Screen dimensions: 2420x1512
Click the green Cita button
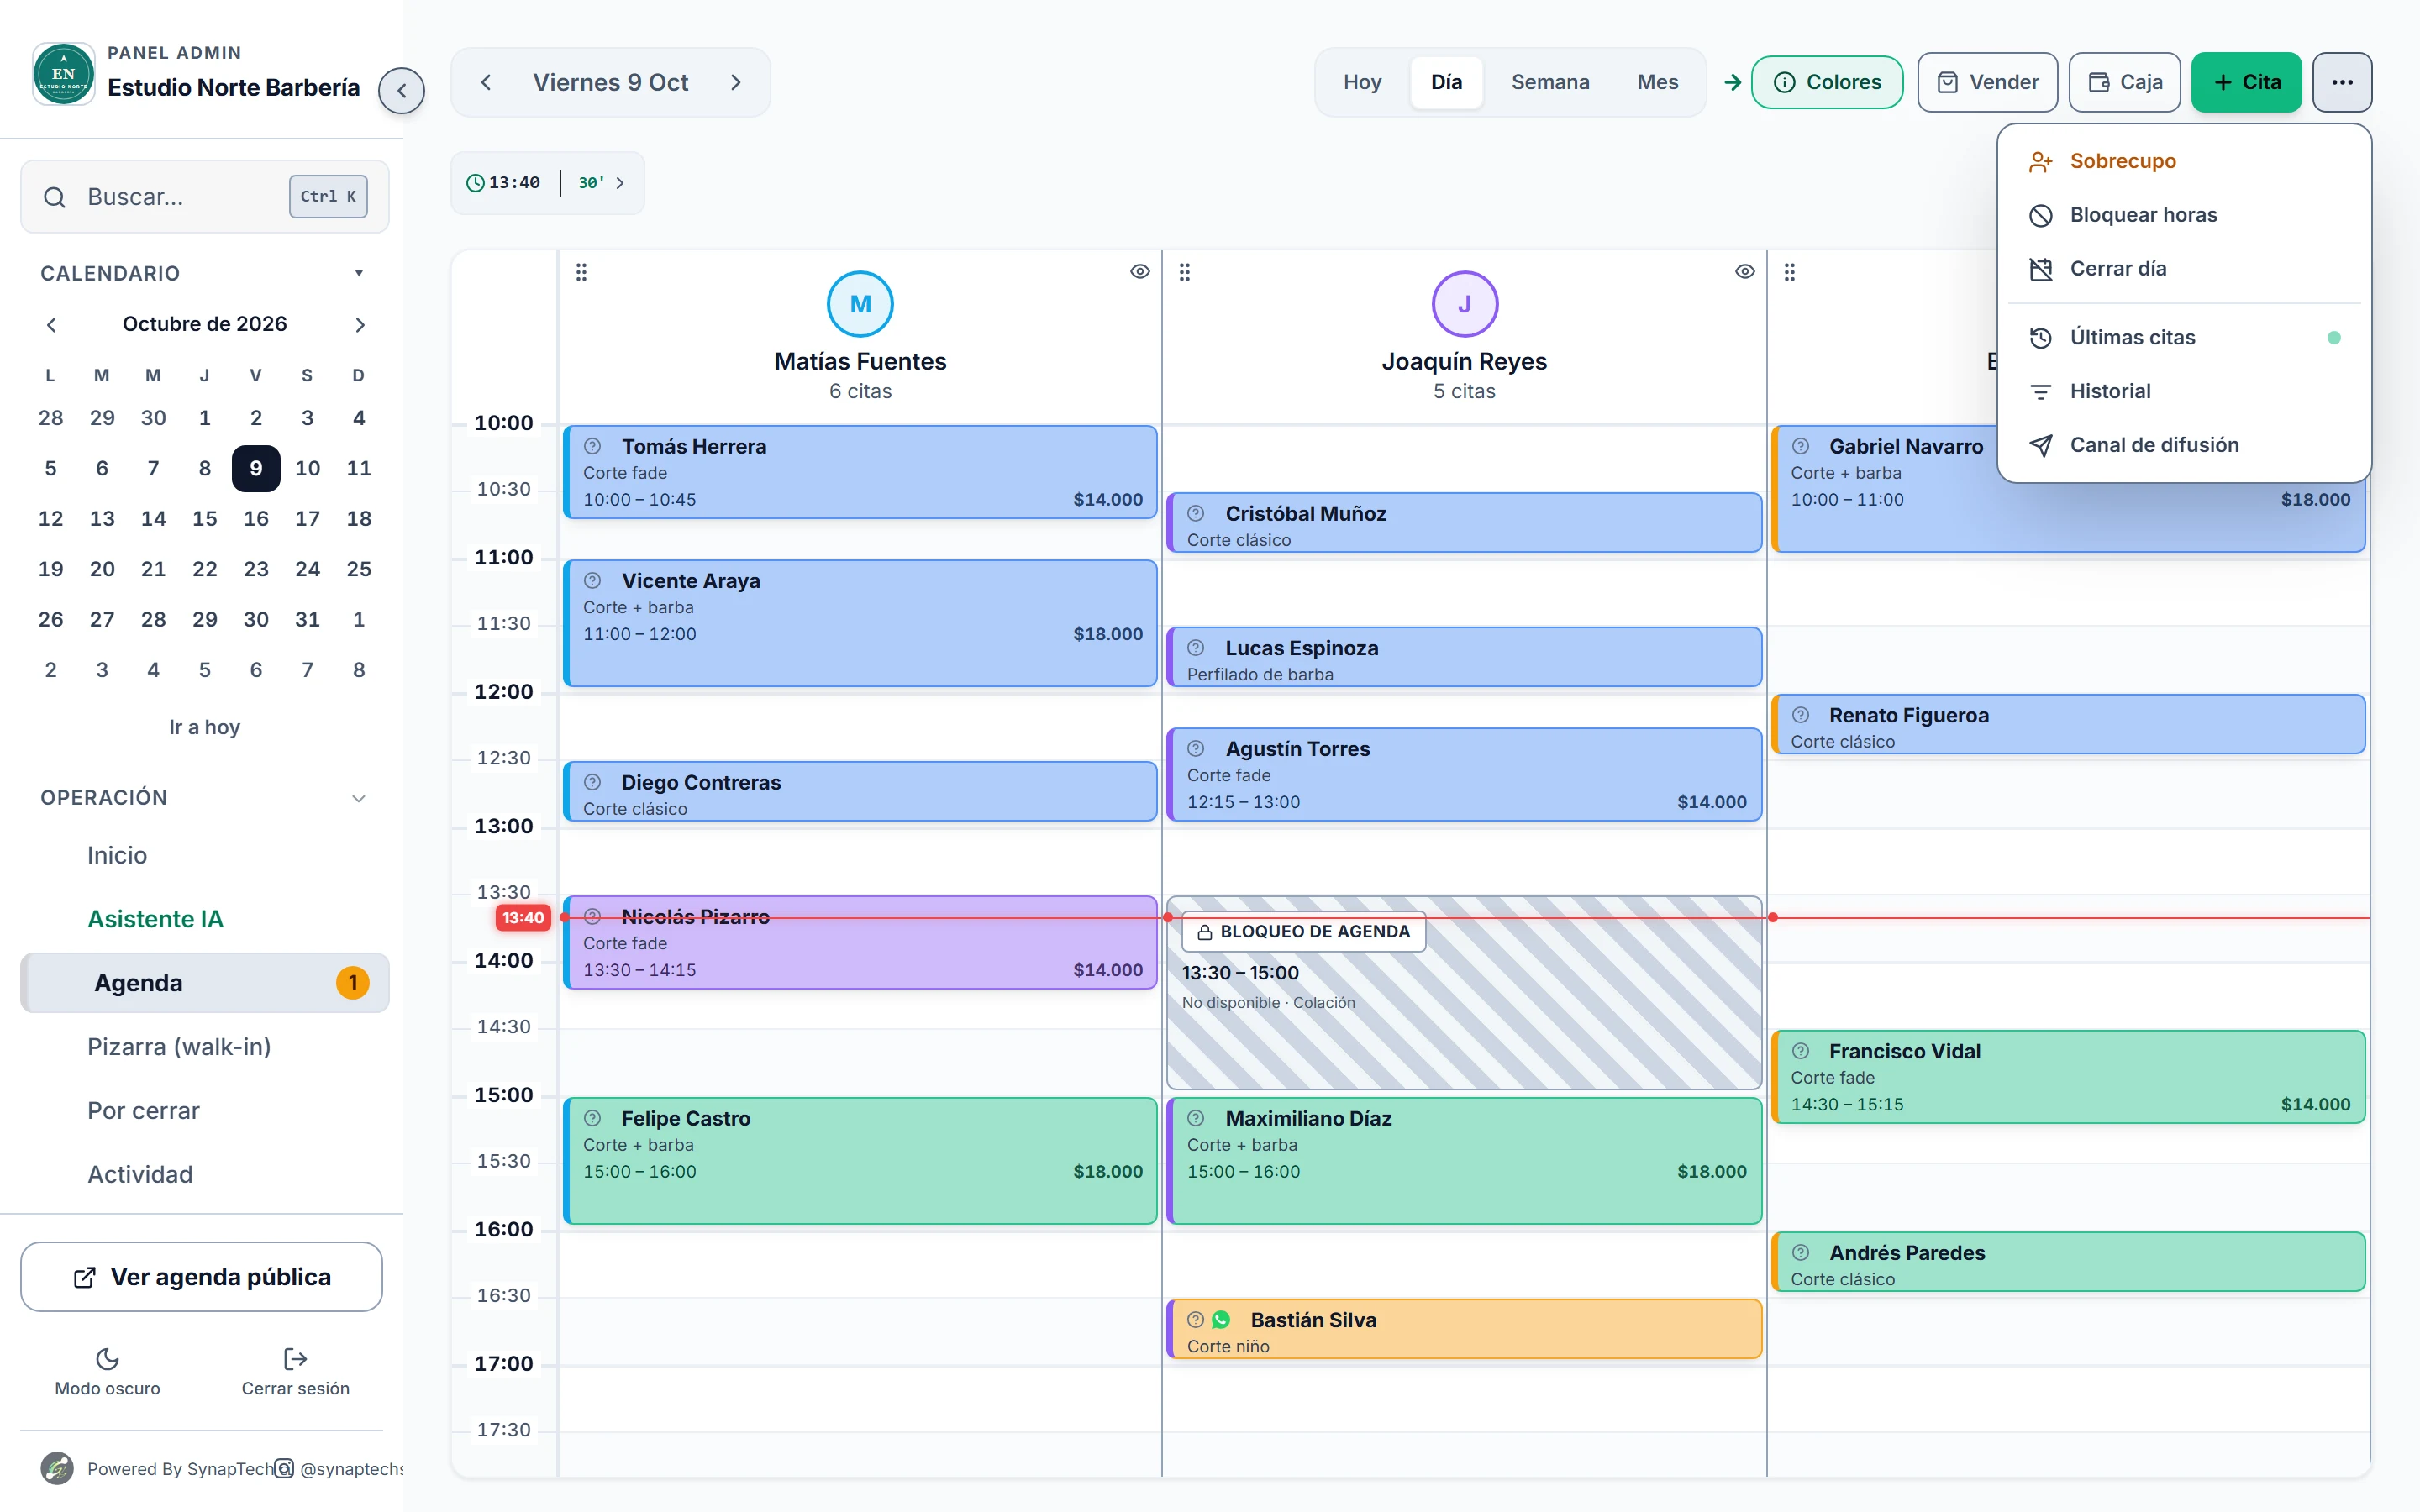click(2246, 82)
